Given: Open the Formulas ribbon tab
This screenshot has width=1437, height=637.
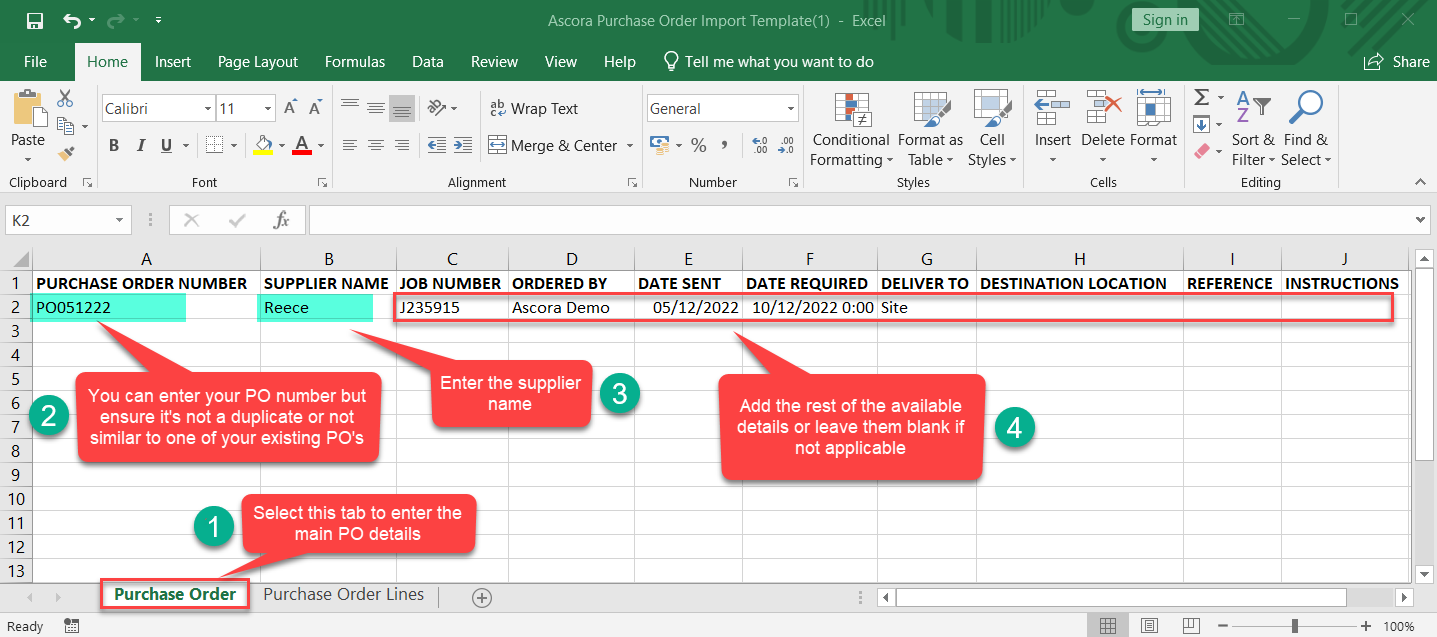Looking at the screenshot, I should coord(354,62).
